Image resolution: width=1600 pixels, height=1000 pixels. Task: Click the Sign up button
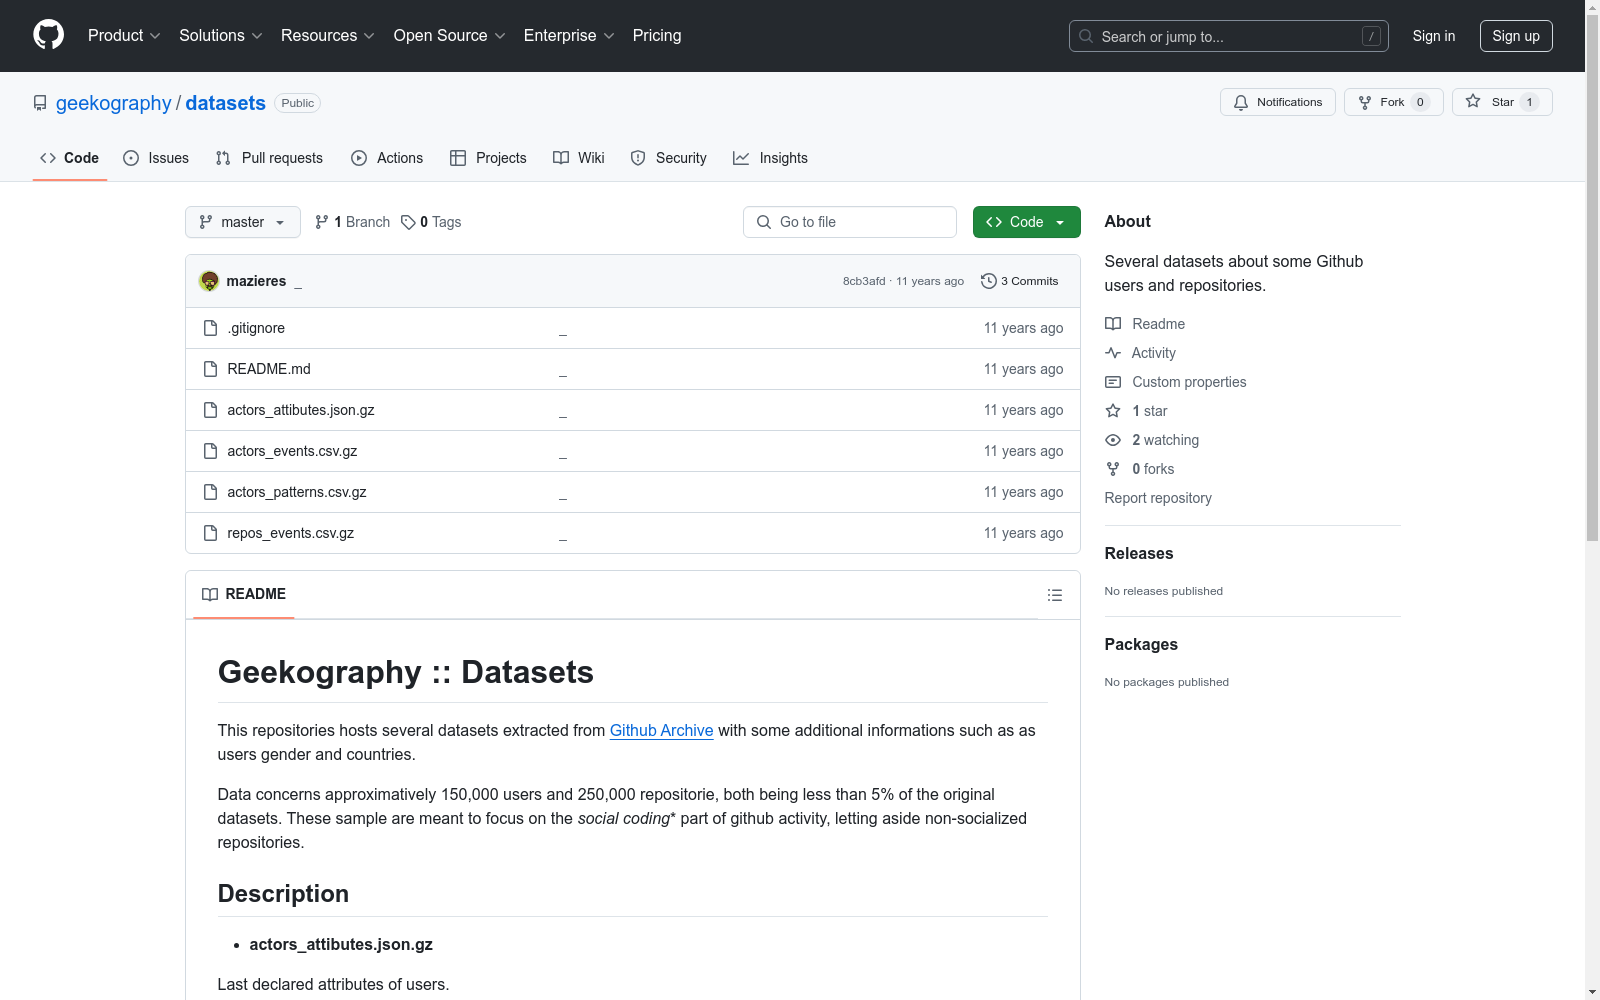[x=1516, y=36]
